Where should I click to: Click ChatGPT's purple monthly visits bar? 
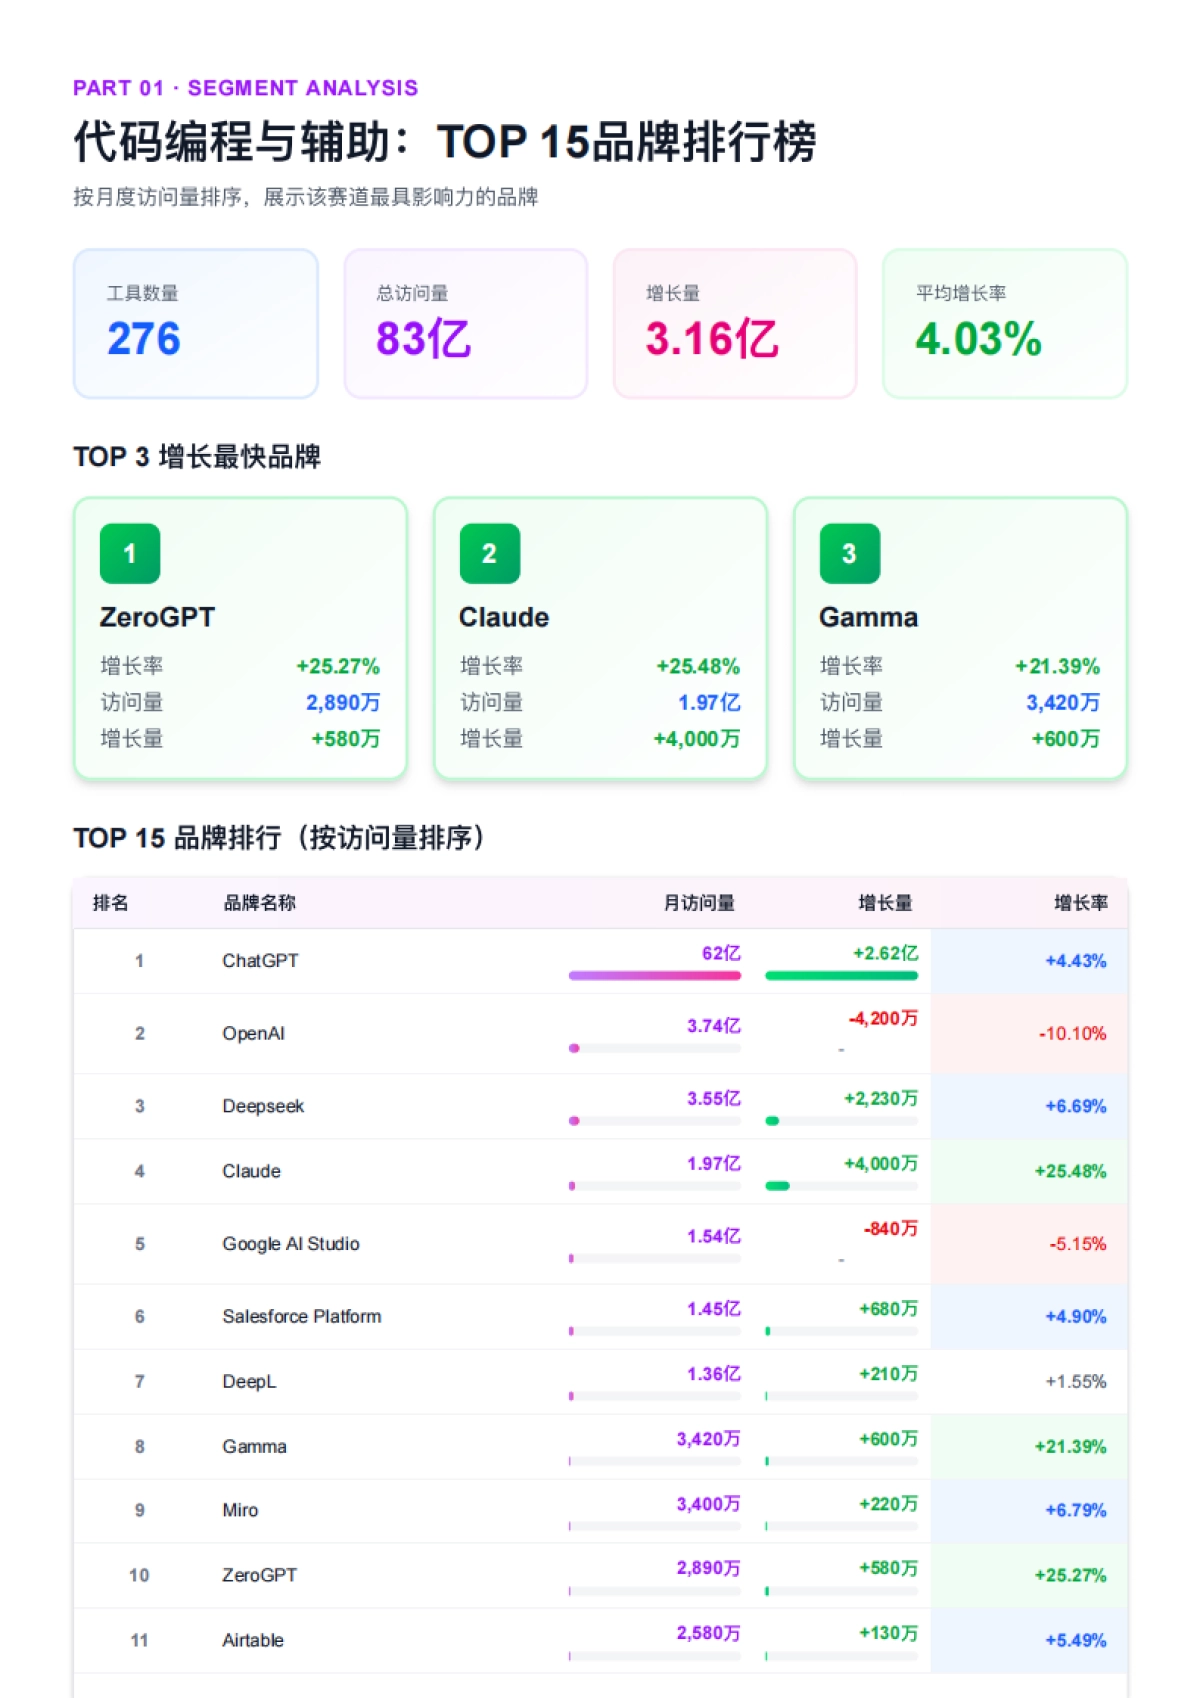click(655, 975)
